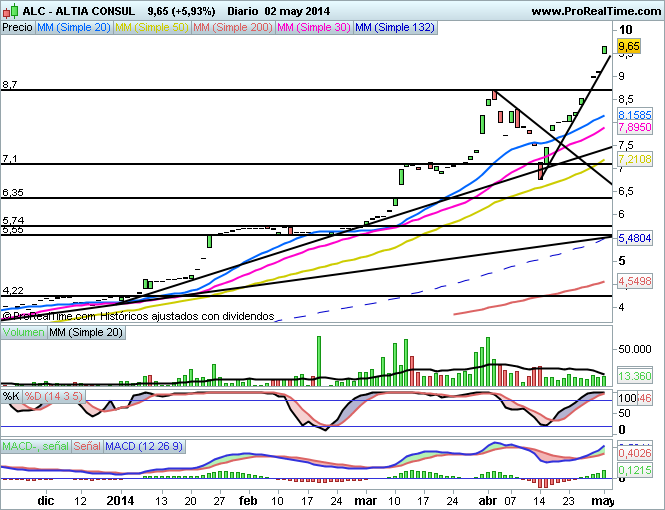Image resolution: width=665 pixels, height=510 pixels.
Task: Click the red 4,5498 value tag
Action: [x=634, y=282]
